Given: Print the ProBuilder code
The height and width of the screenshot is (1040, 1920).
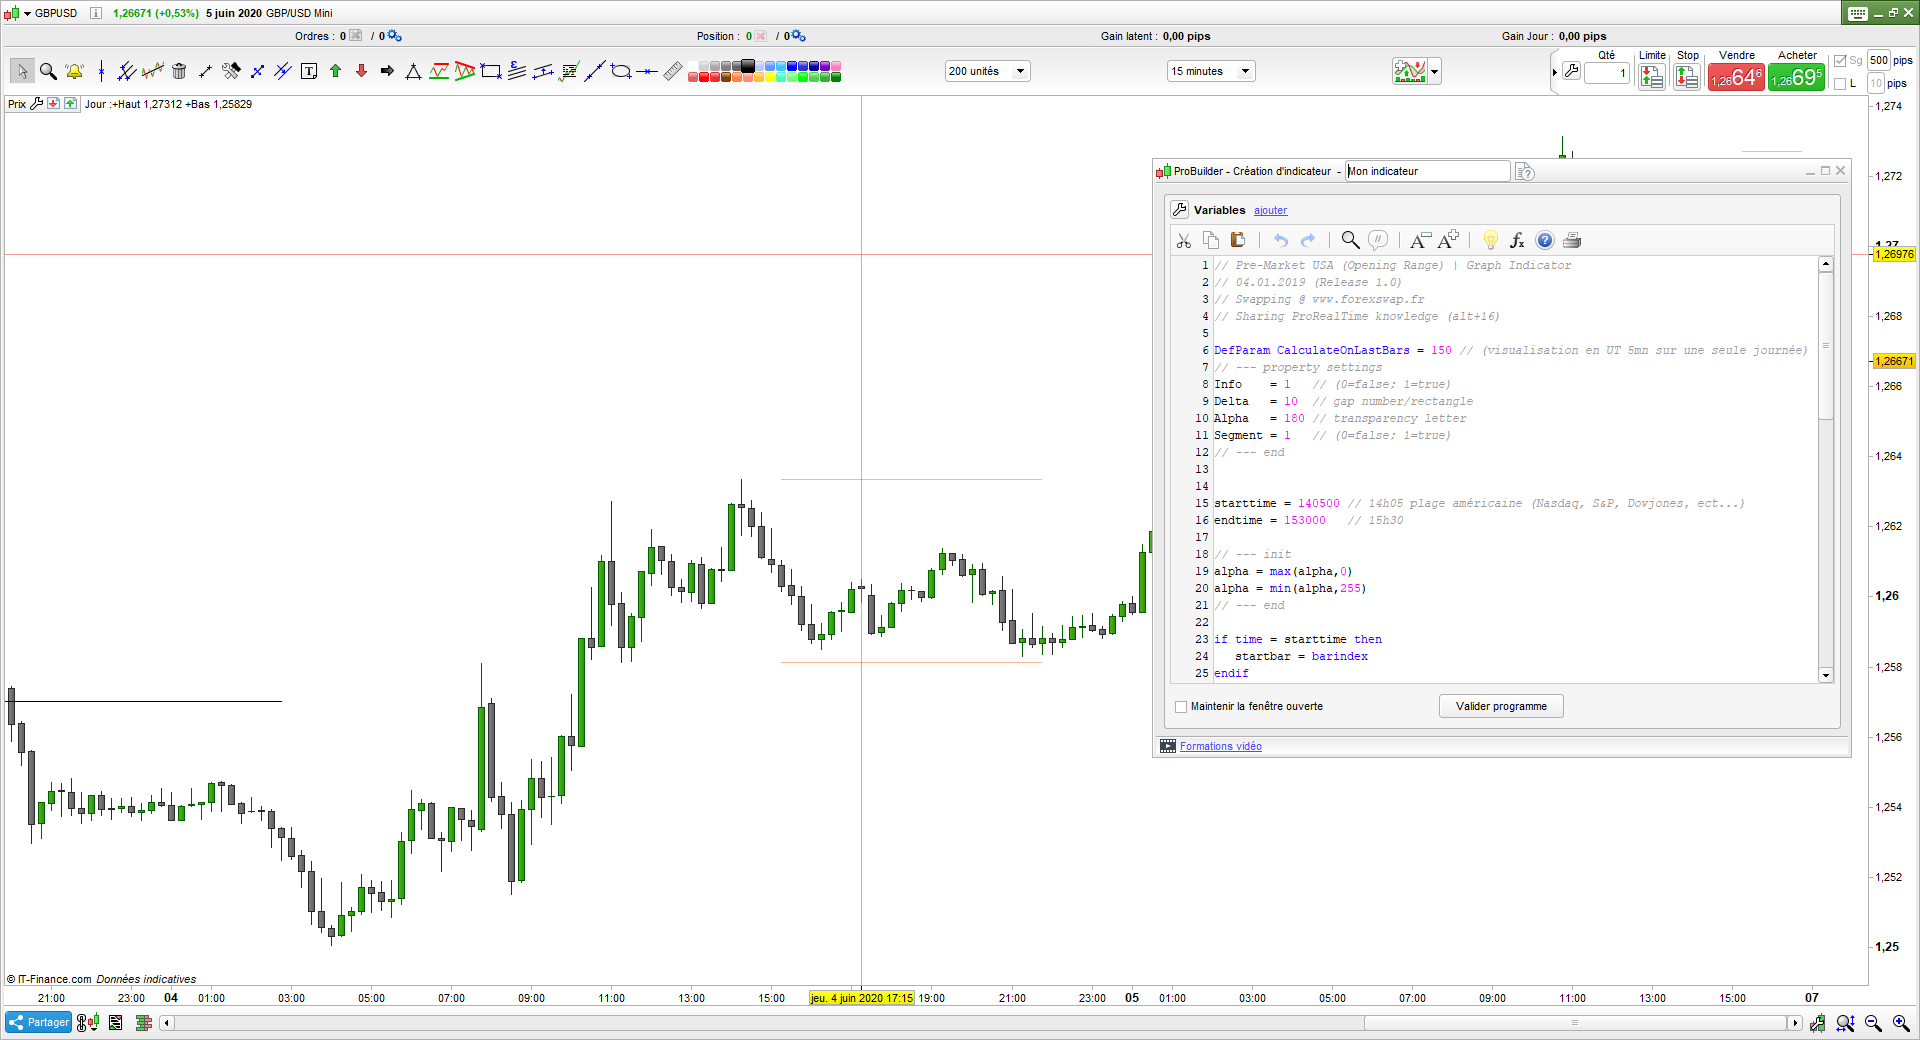Looking at the screenshot, I should tap(1572, 240).
